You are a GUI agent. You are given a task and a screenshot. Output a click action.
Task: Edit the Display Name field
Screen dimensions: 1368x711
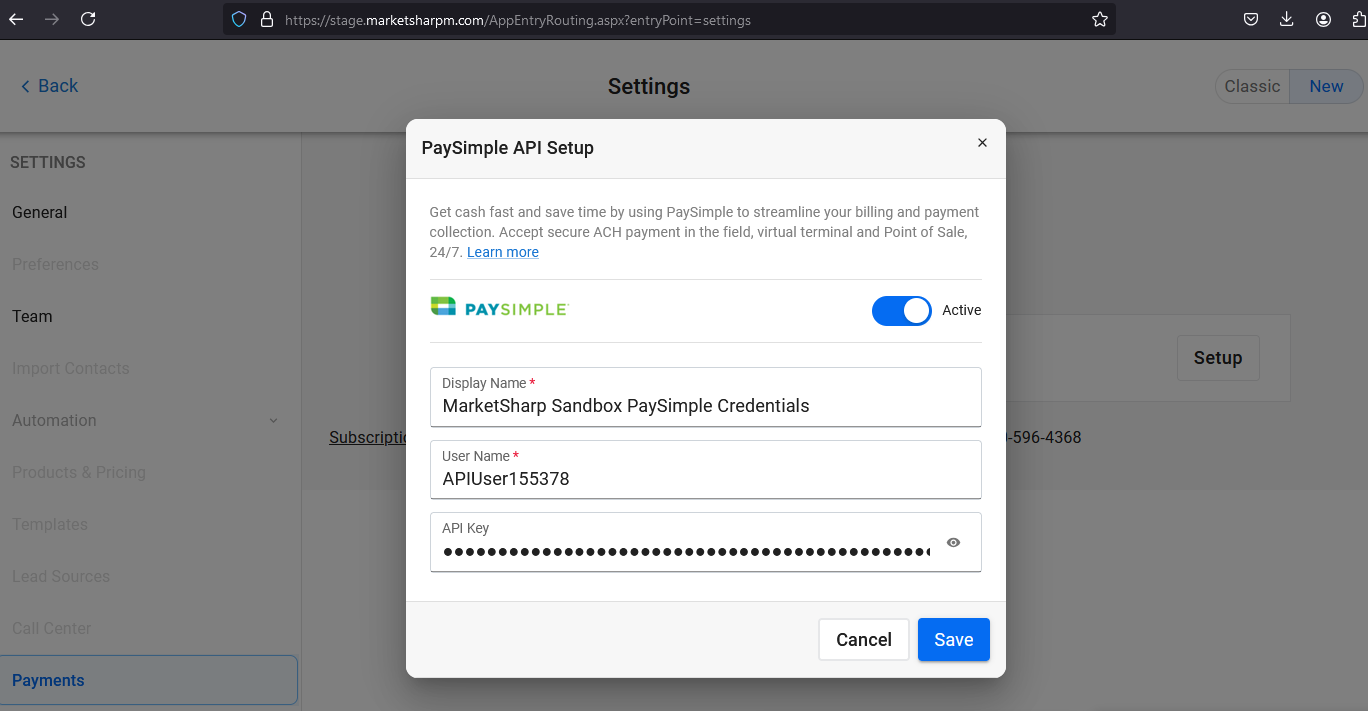click(x=706, y=397)
